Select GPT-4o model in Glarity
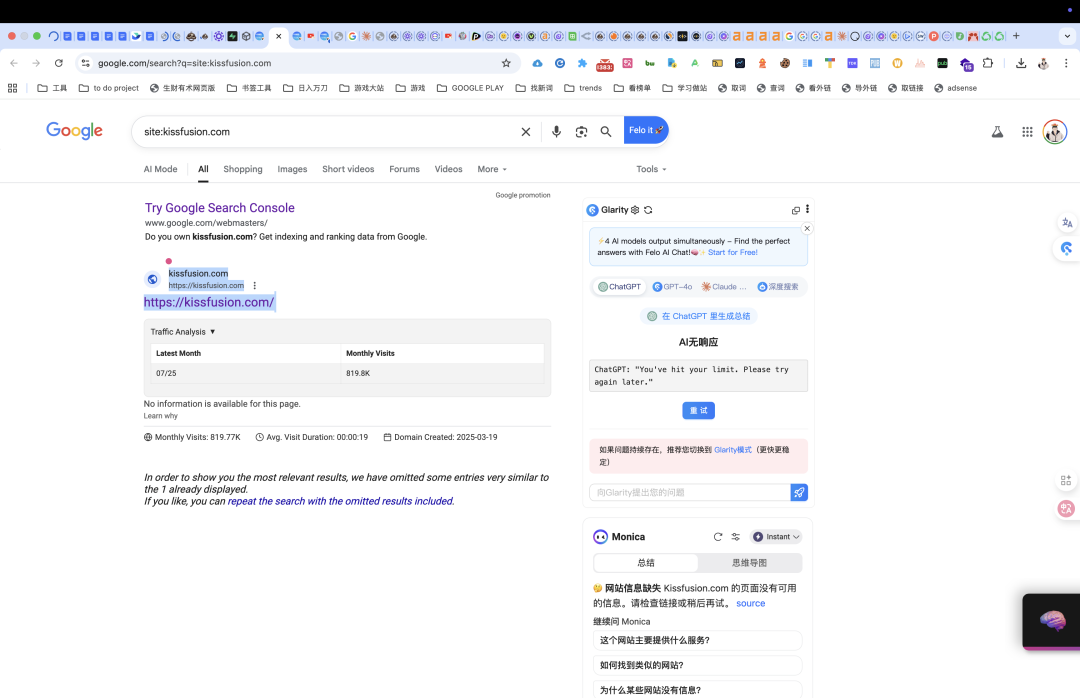Viewport: 1080px width, 698px height. coord(672,287)
